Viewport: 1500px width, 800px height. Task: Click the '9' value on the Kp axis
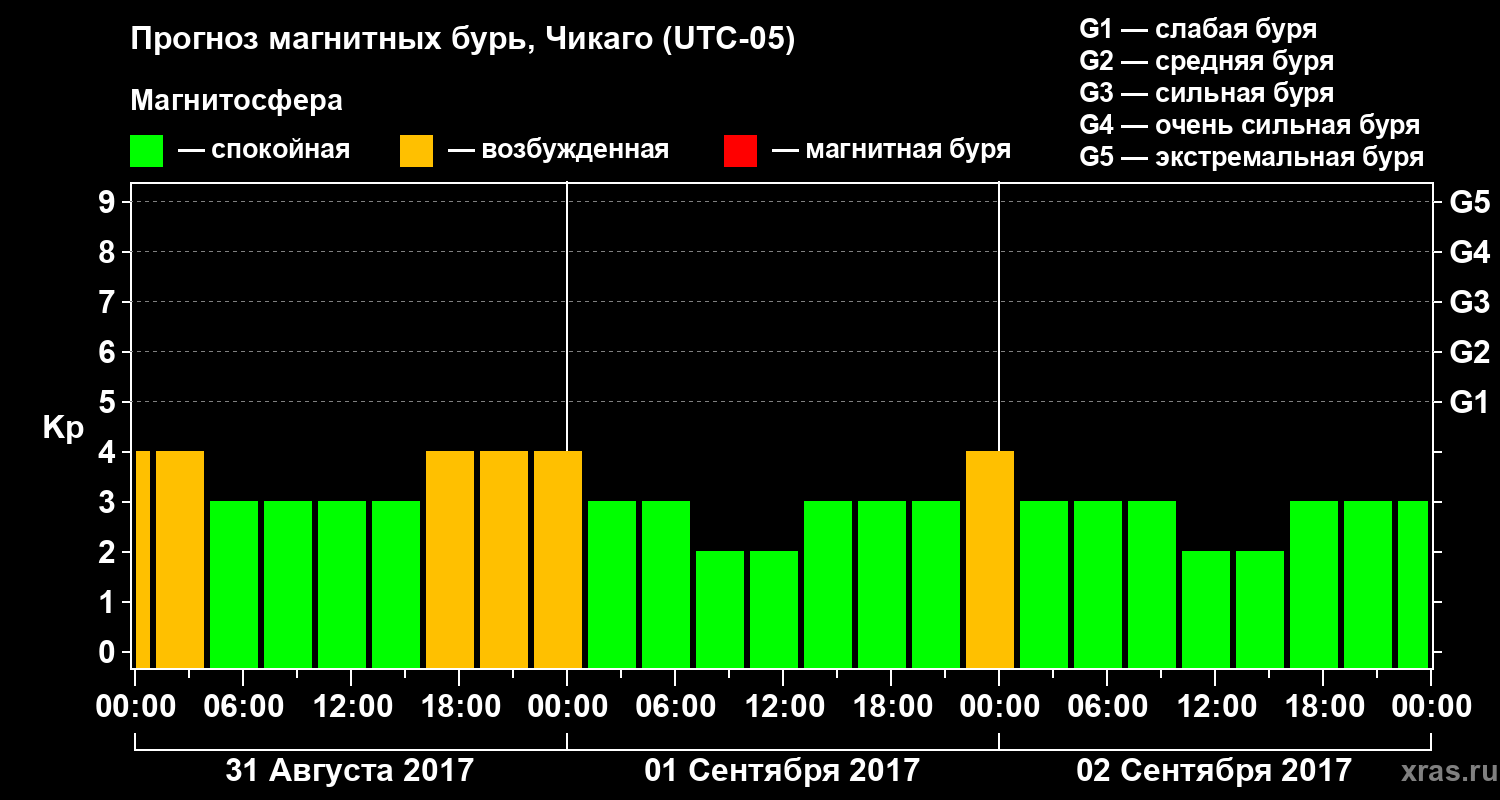(109, 202)
